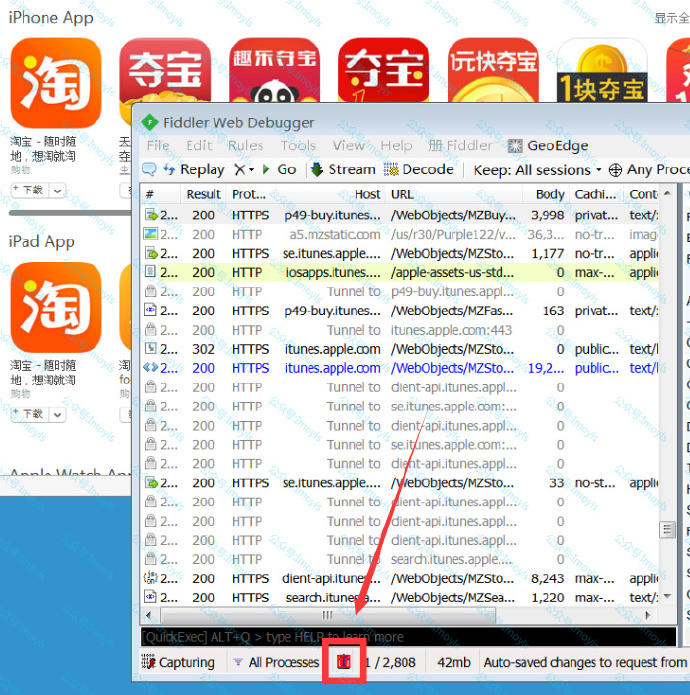Select the a5.mzstatic.com image session row

tap(400, 234)
